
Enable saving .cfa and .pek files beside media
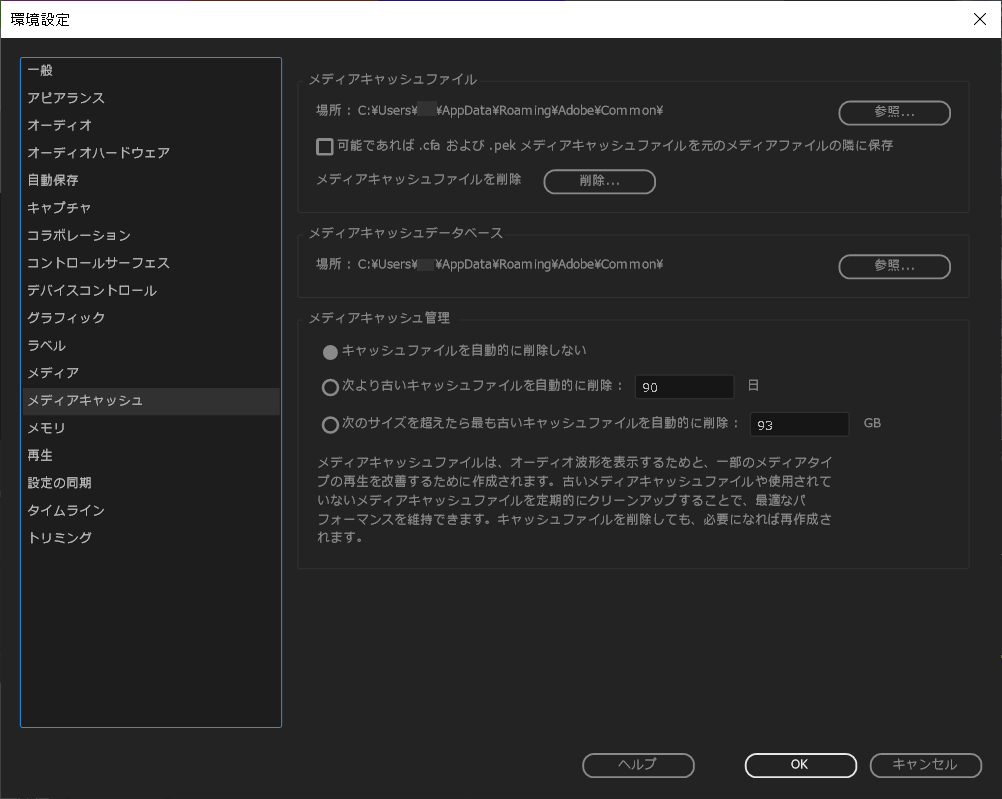pyautogui.click(x=324, y=146)
